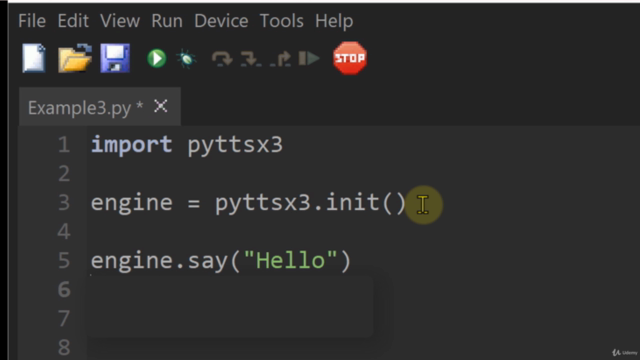640x360 pixels.
Task: Click pyttsx3 on the import line
Action: [x=235, y=146]
